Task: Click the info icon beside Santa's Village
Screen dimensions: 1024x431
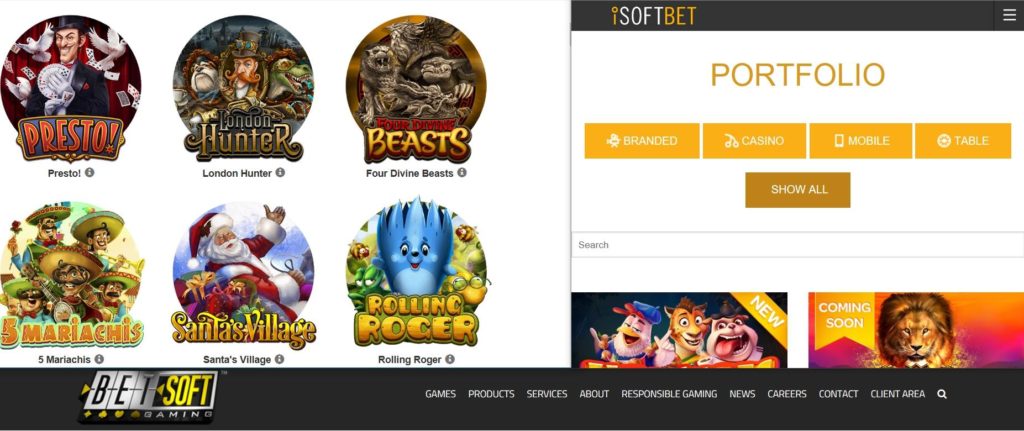Action: 280,359
